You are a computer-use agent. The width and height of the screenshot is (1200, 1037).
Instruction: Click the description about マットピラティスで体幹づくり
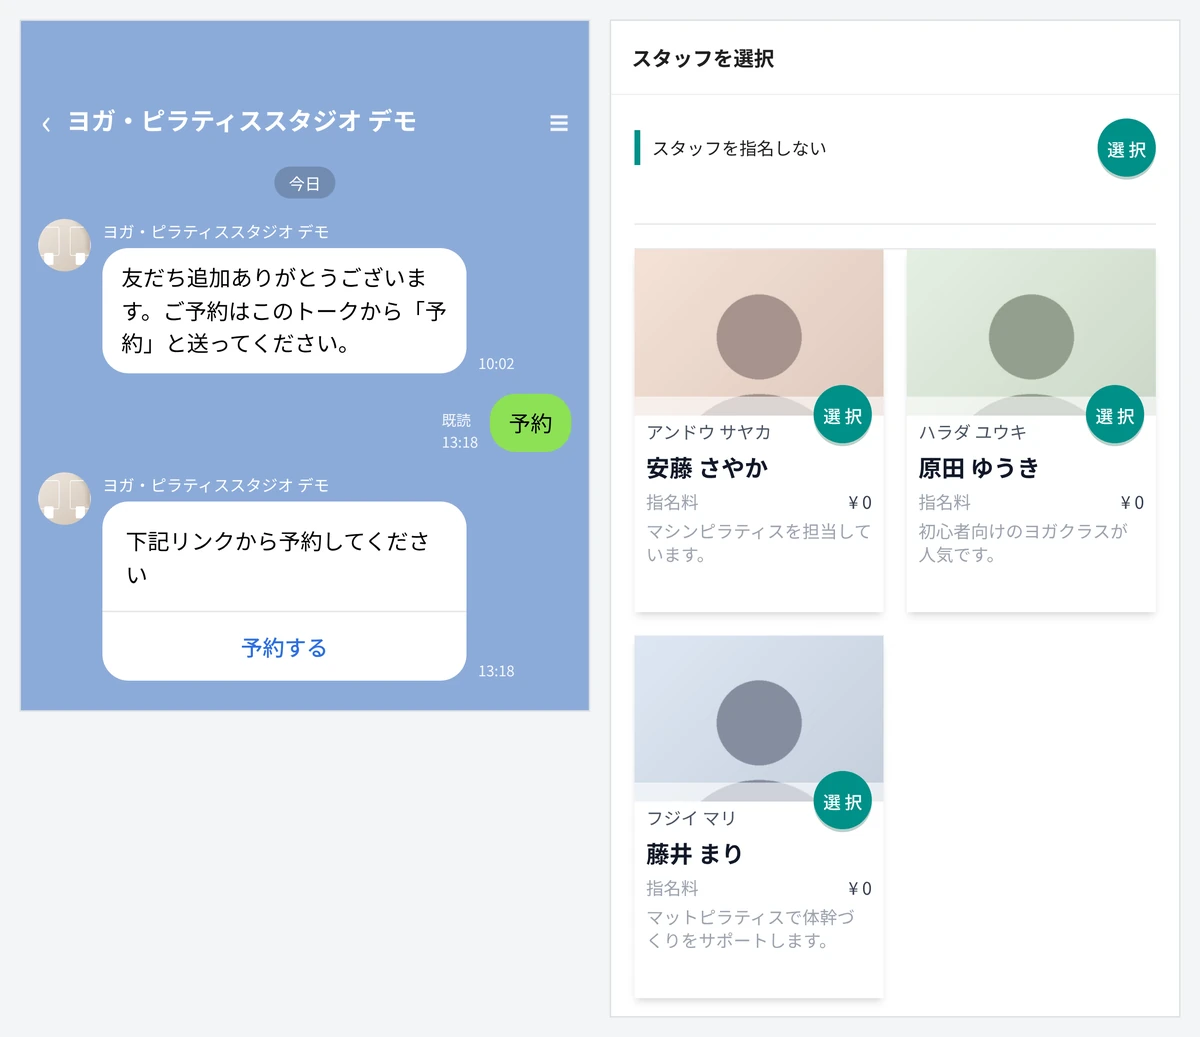(750, 928)
